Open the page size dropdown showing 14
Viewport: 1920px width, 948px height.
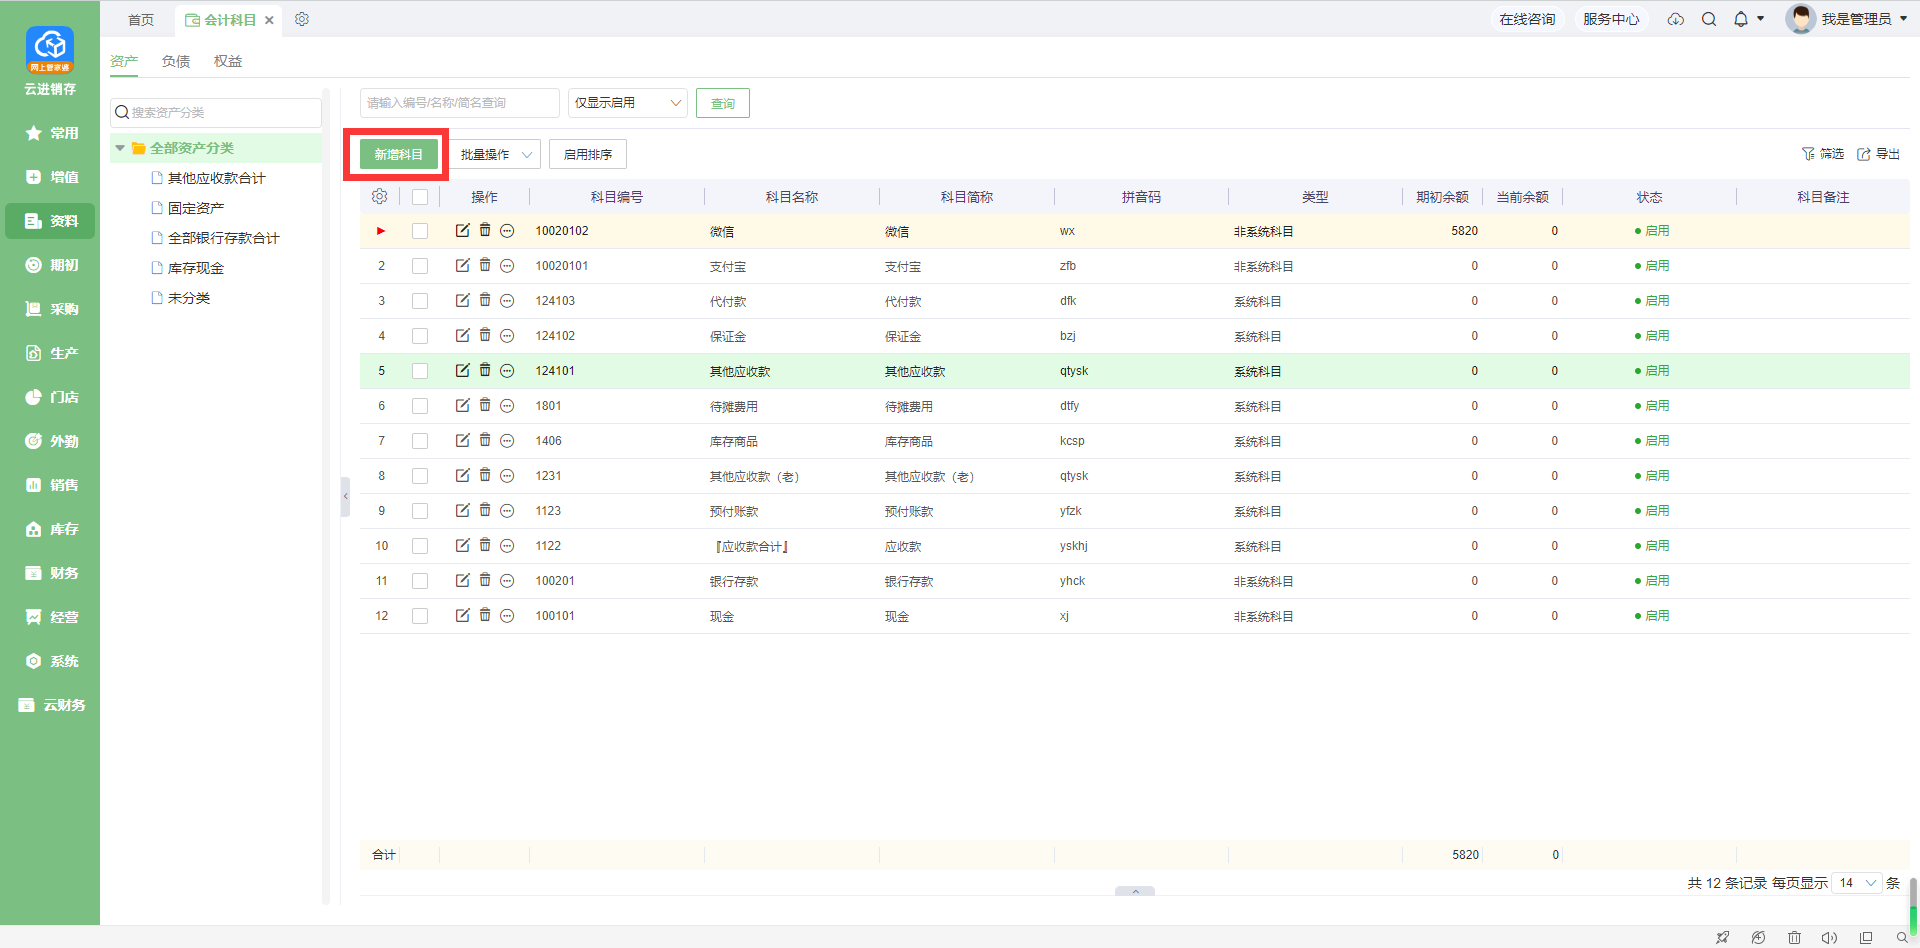1858,883
